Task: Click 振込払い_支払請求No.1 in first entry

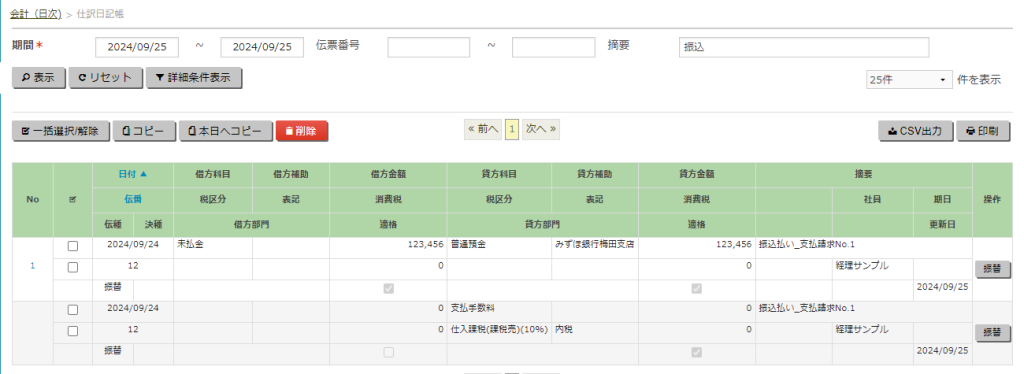Action: click(807, 245)
